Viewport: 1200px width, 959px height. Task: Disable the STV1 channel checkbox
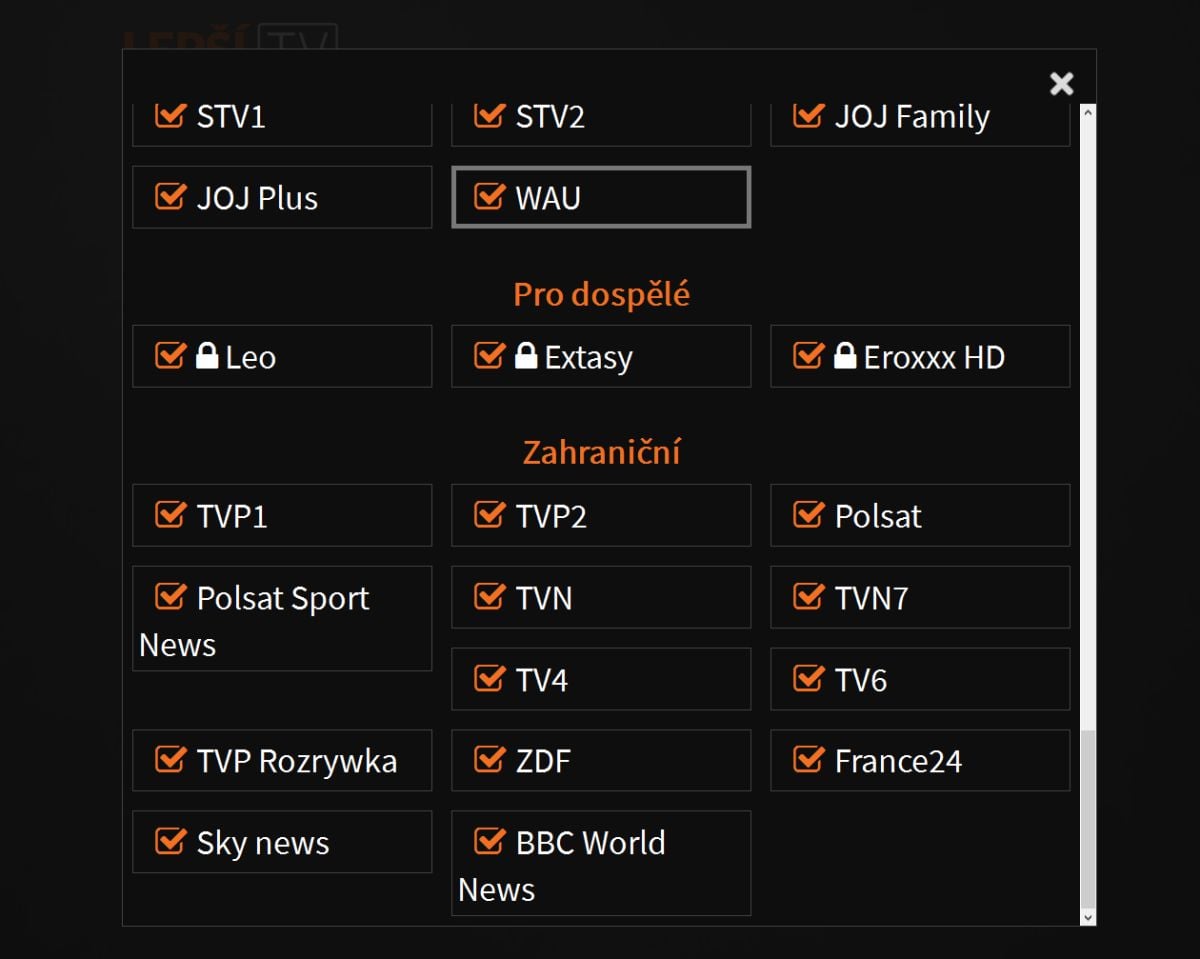pyautogui.click(x=170, y=115)
